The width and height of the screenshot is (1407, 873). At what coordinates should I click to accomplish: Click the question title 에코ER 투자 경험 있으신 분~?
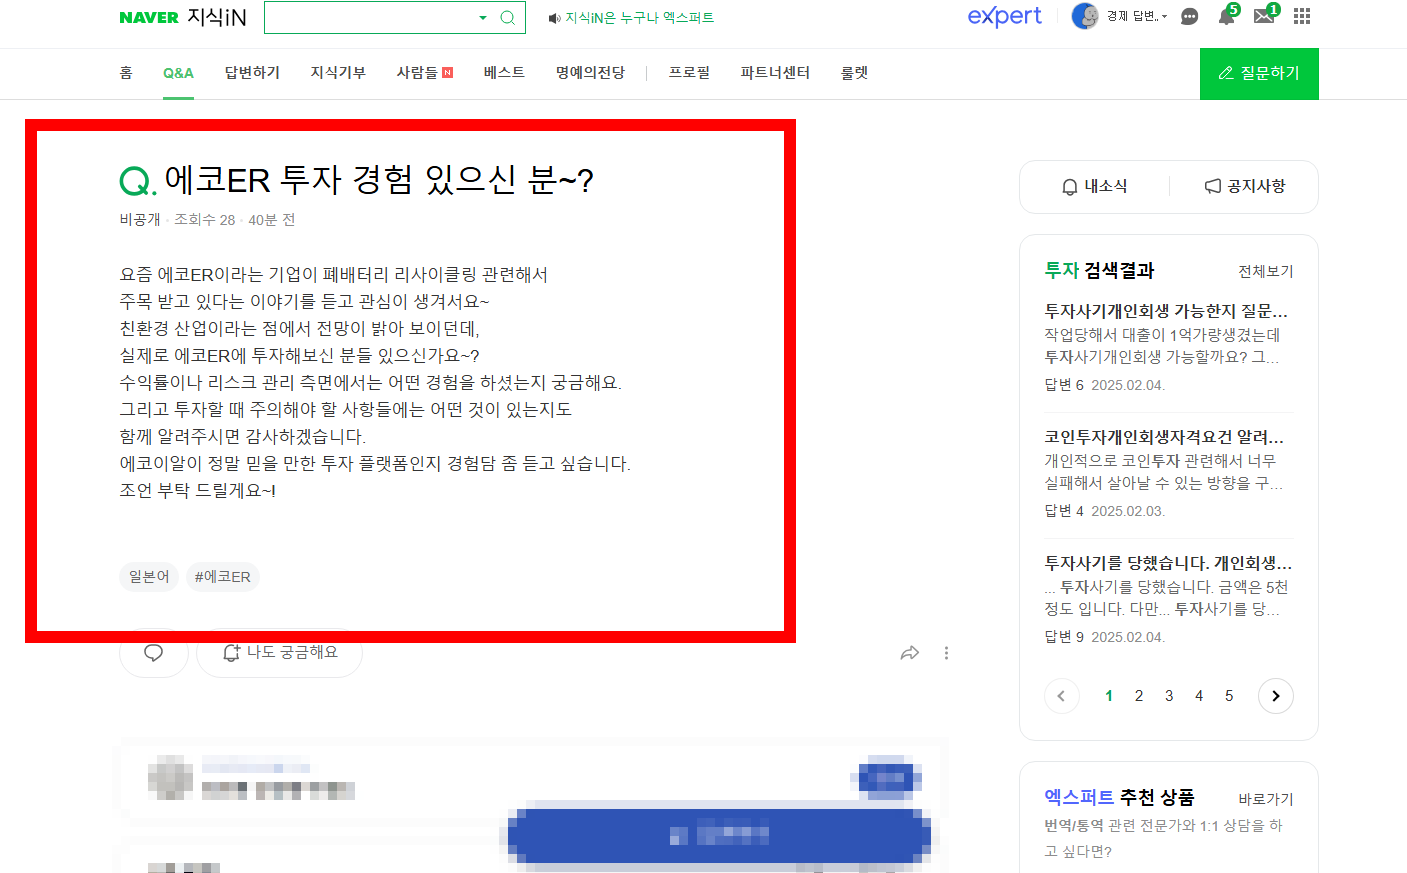(x=378, y=180)
